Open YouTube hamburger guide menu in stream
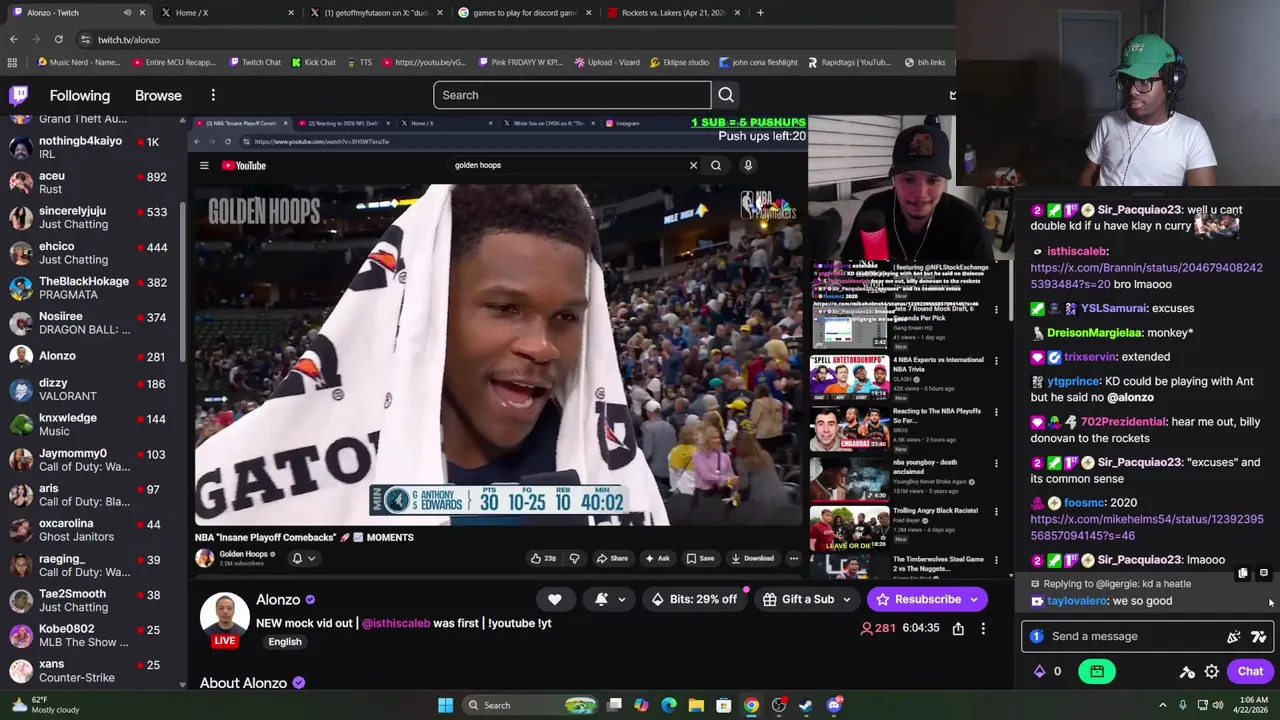1280x720 pixels. pyautogui.click(x=204, y=166)
